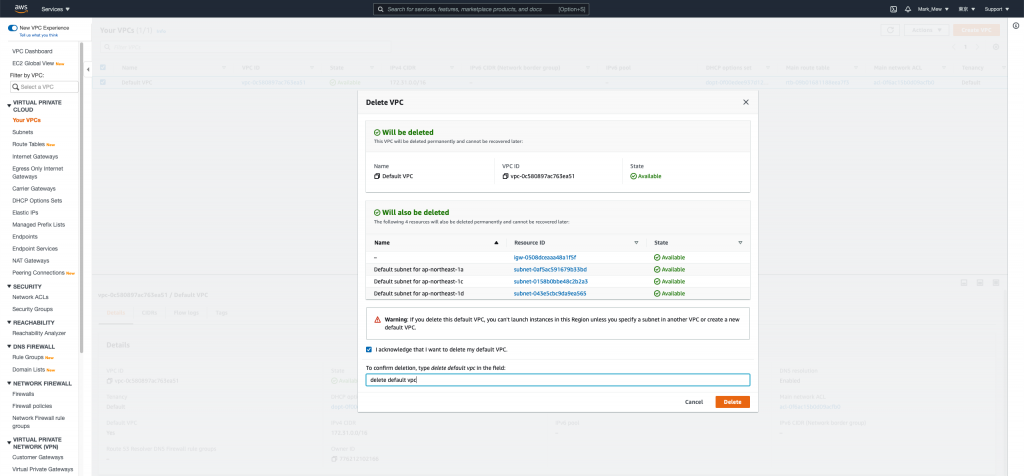Close the Delete VPC dialog with X

point(746,102)
